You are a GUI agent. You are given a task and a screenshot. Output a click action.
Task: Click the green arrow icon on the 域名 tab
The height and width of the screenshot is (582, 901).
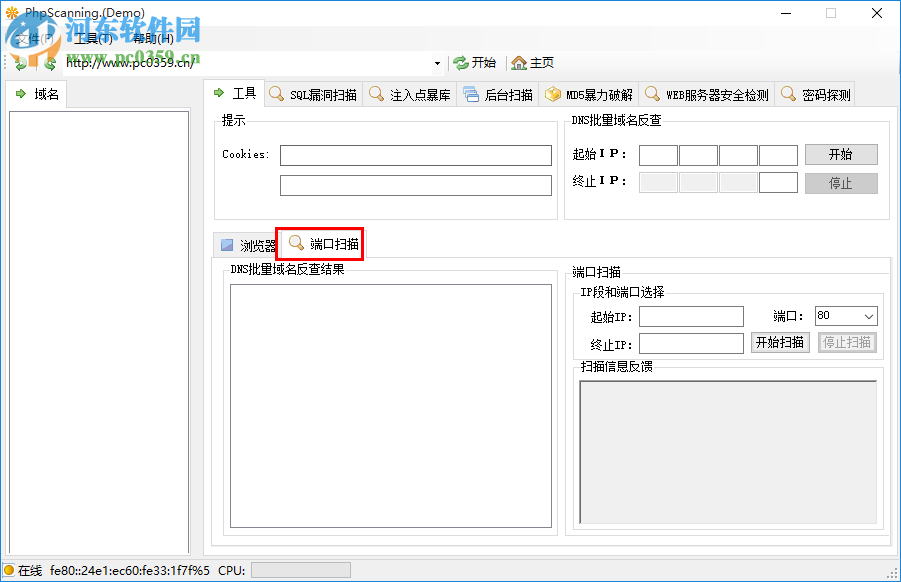tap(23, 94)
